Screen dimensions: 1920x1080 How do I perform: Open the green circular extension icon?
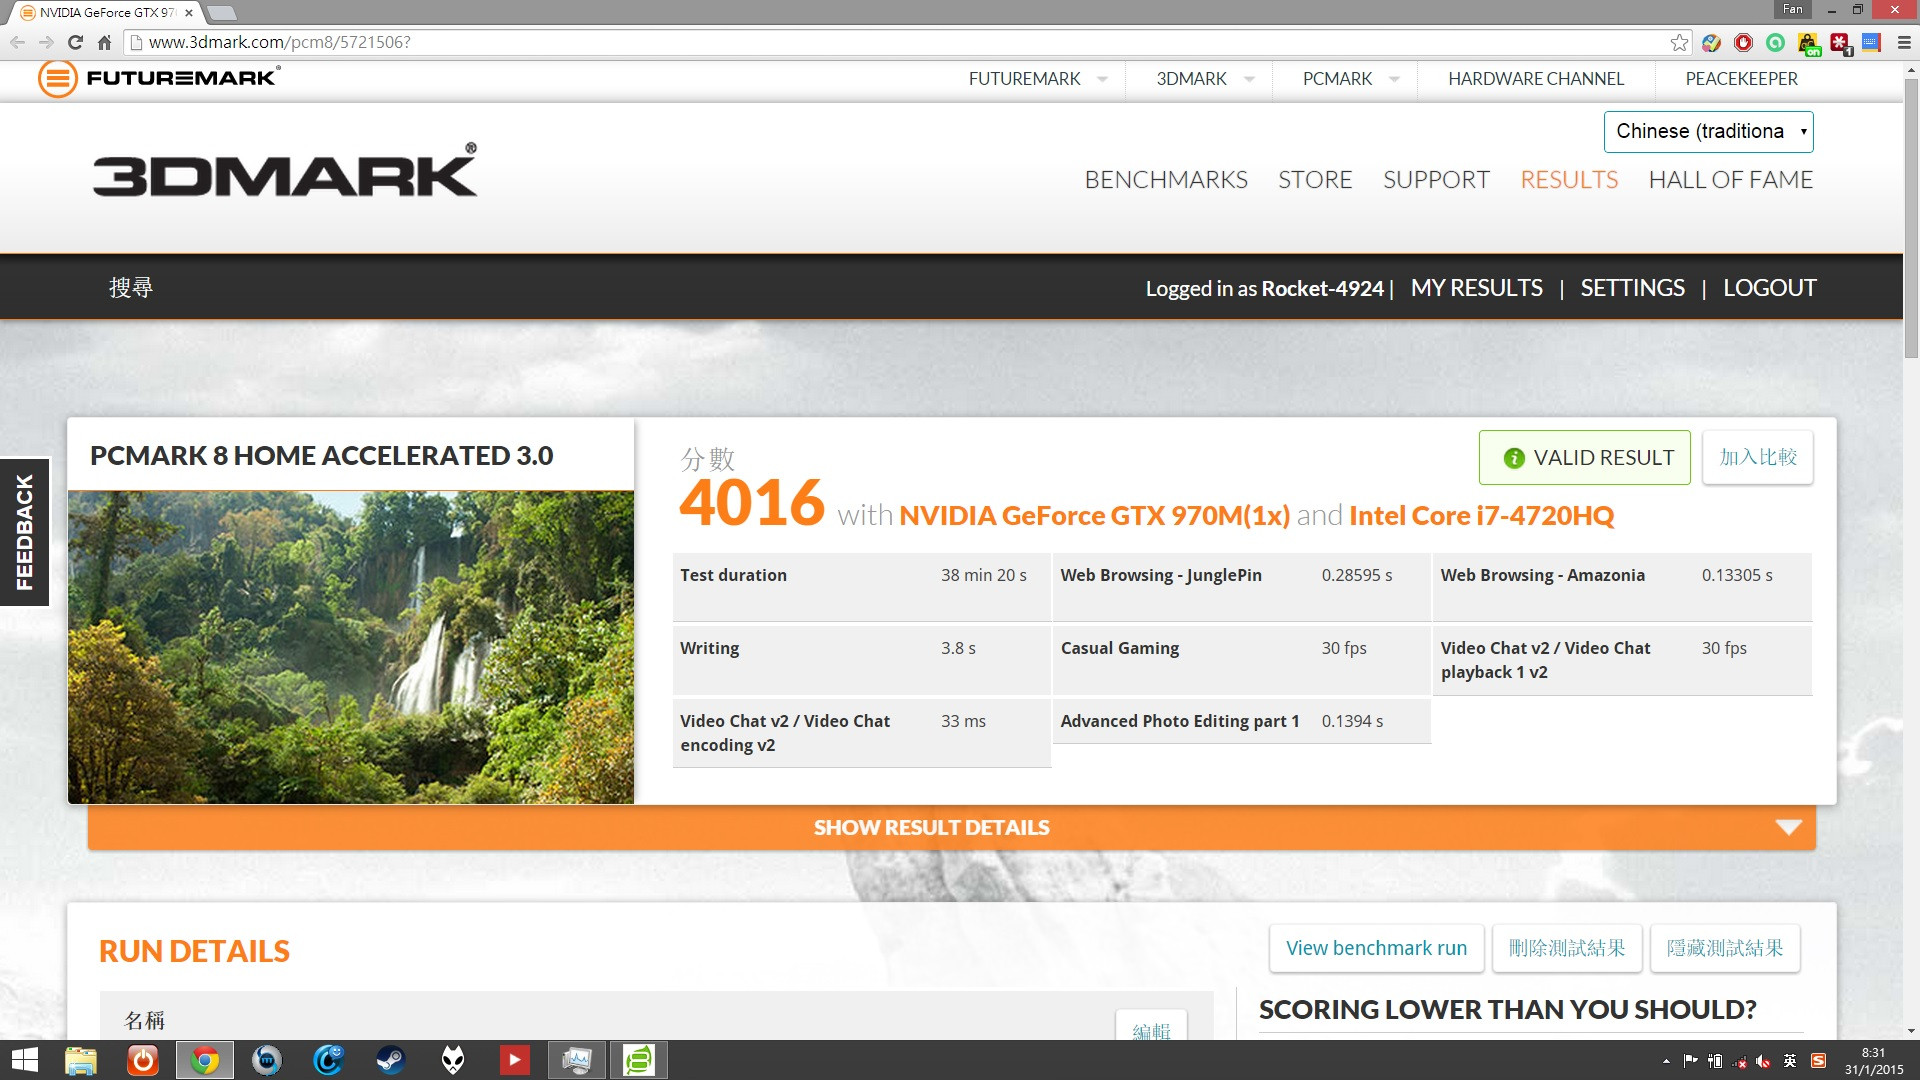(1775, 42)
